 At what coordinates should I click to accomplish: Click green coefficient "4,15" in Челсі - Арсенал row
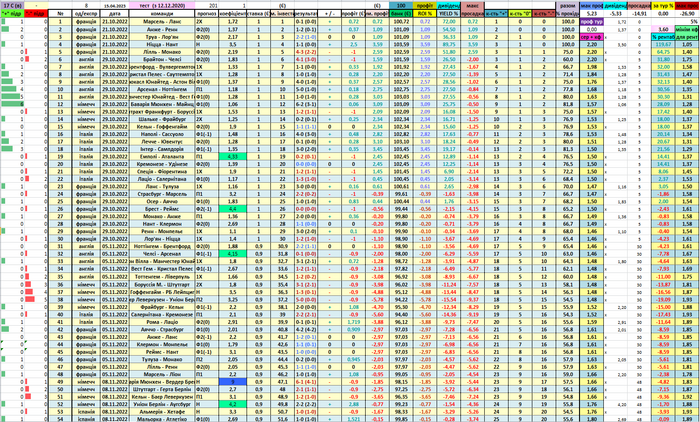pyautogui.click(x=233, y=254)
